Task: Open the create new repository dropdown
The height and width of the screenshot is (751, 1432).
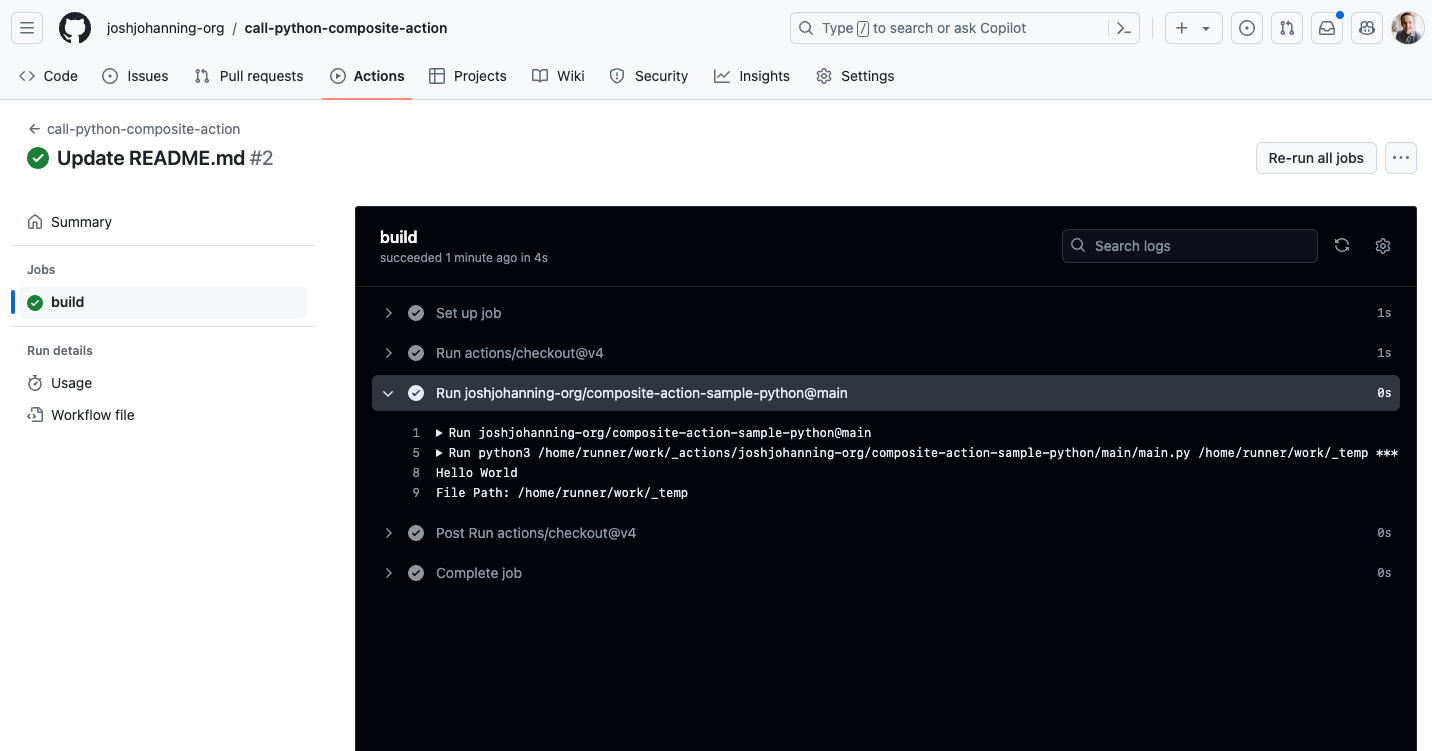Action: click(x=1193, y=27)
